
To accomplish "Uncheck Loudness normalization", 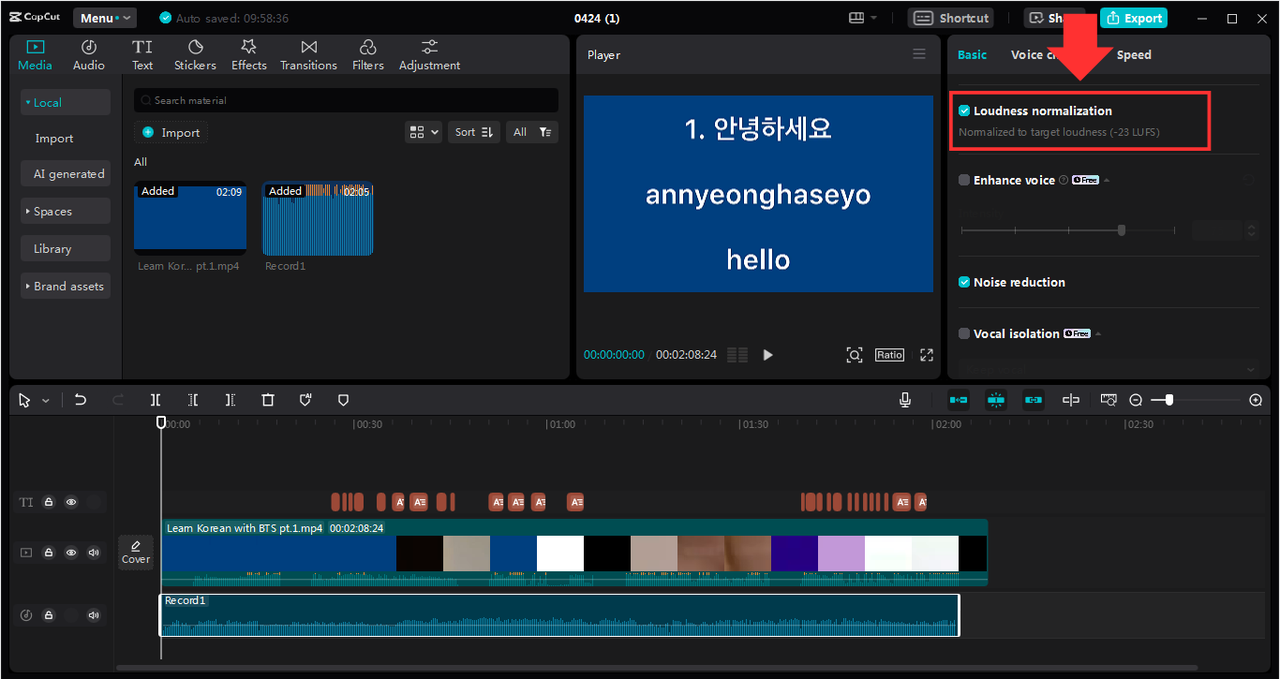I will [x=964, y=111].
